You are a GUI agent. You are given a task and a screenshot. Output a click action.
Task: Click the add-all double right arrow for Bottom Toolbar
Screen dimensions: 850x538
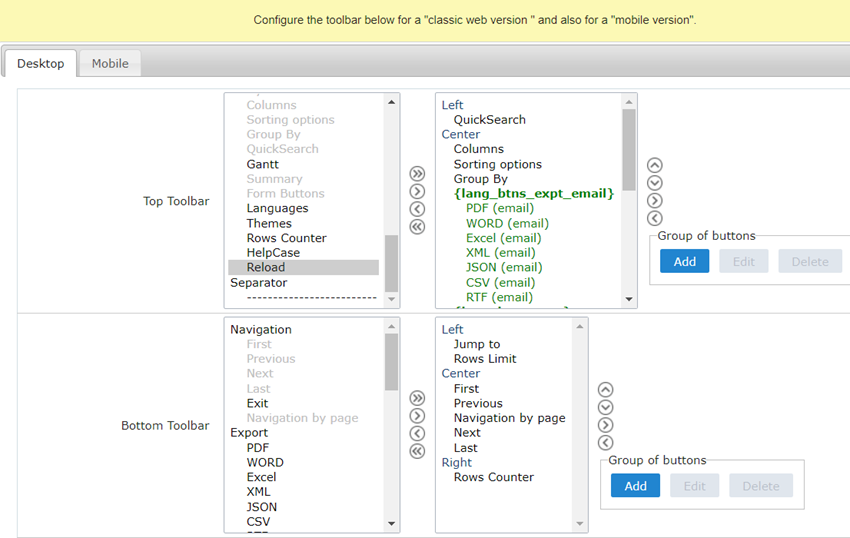pos(417,398)
